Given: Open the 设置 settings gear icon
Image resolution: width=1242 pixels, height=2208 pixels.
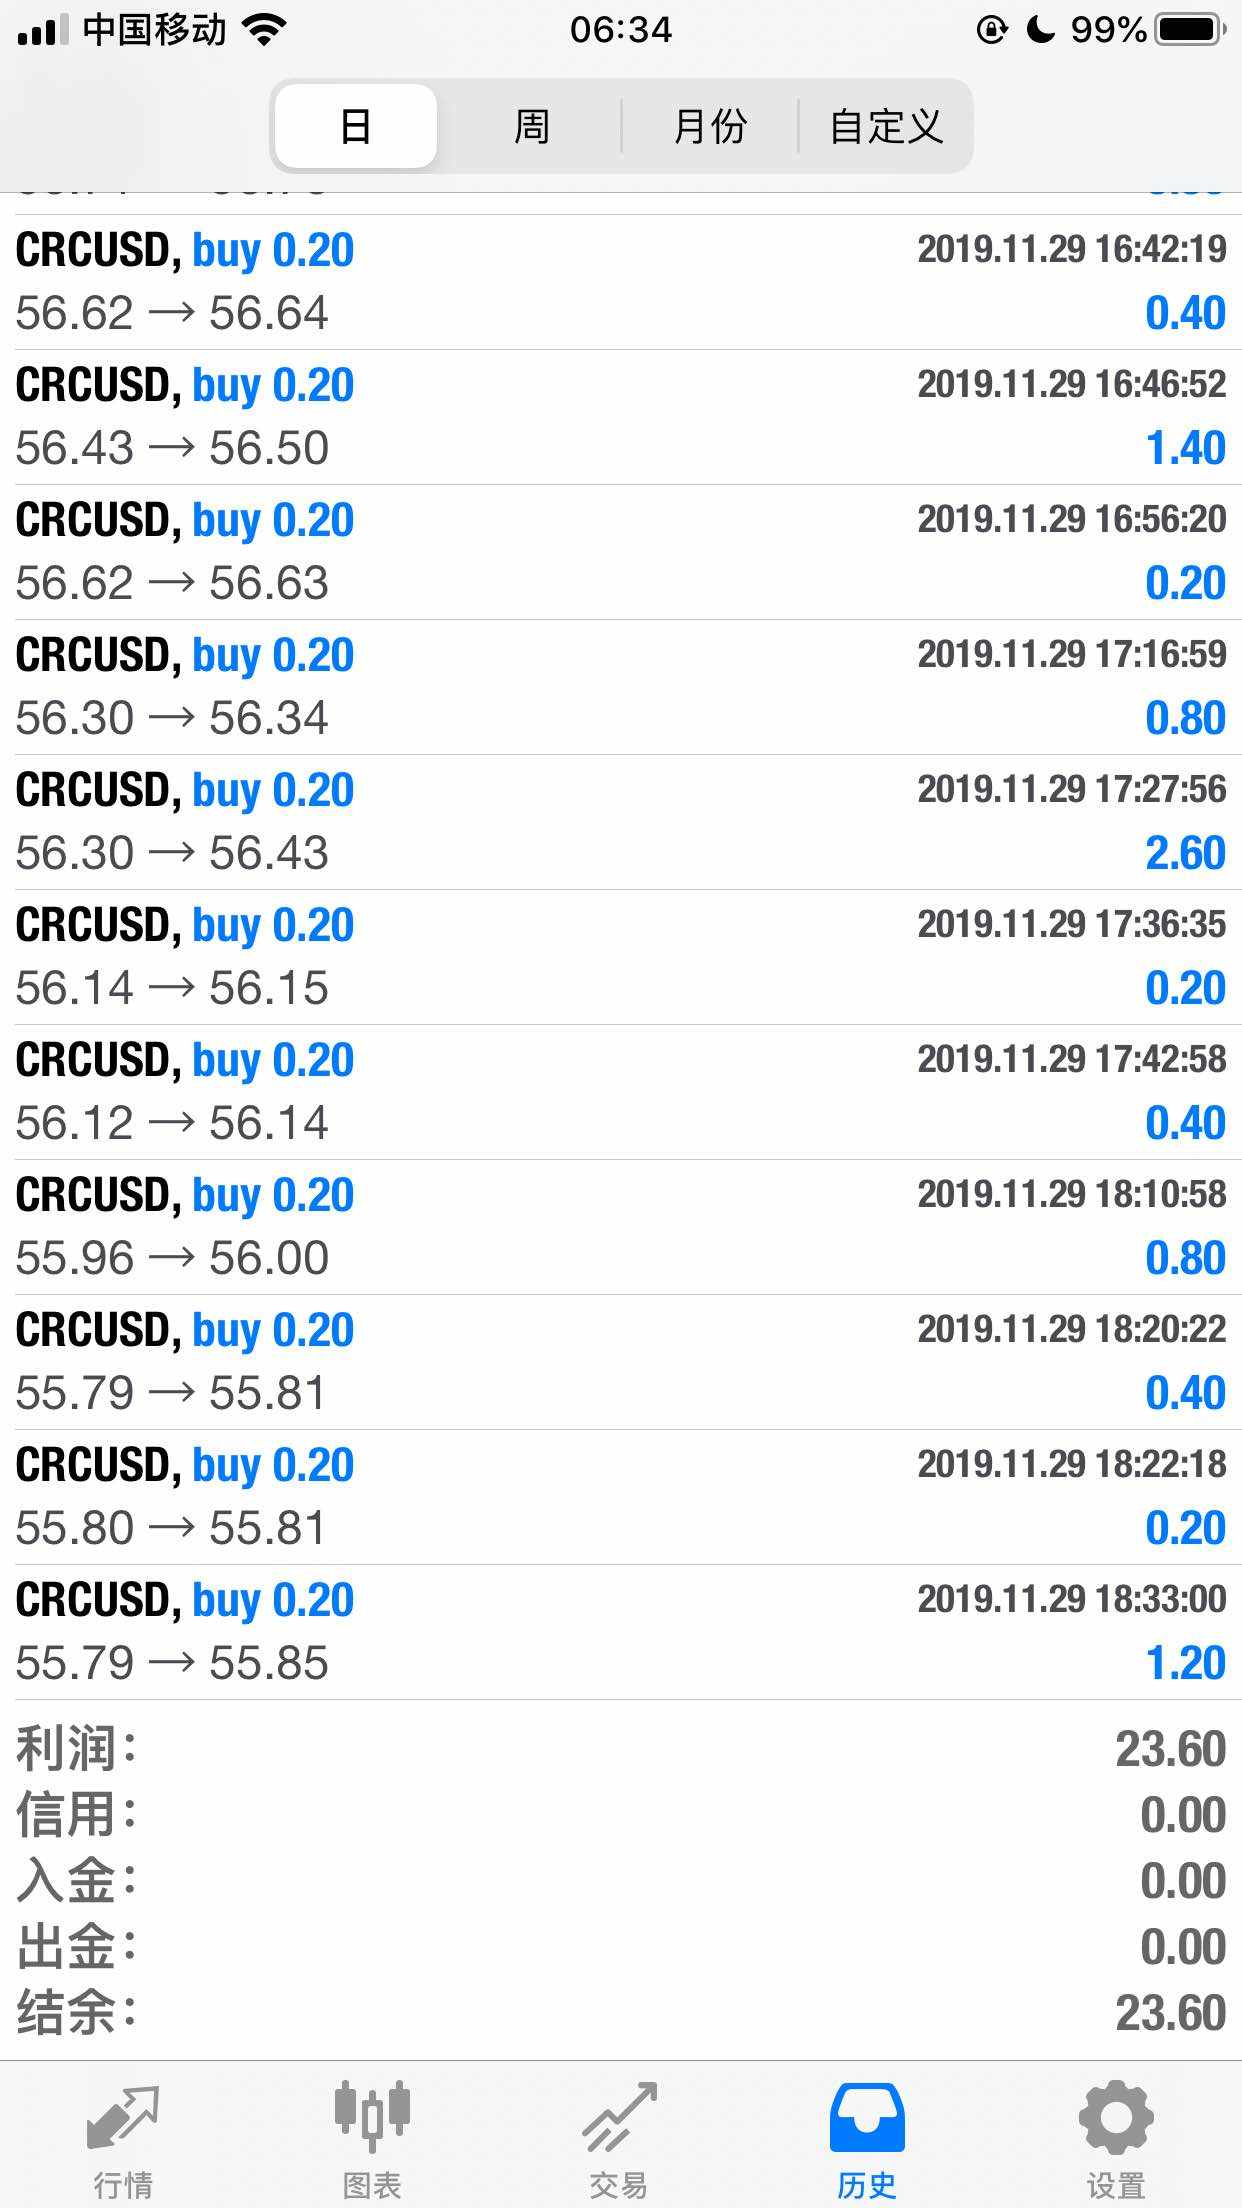Looking at the screenshot, I should [1115, 2120].
